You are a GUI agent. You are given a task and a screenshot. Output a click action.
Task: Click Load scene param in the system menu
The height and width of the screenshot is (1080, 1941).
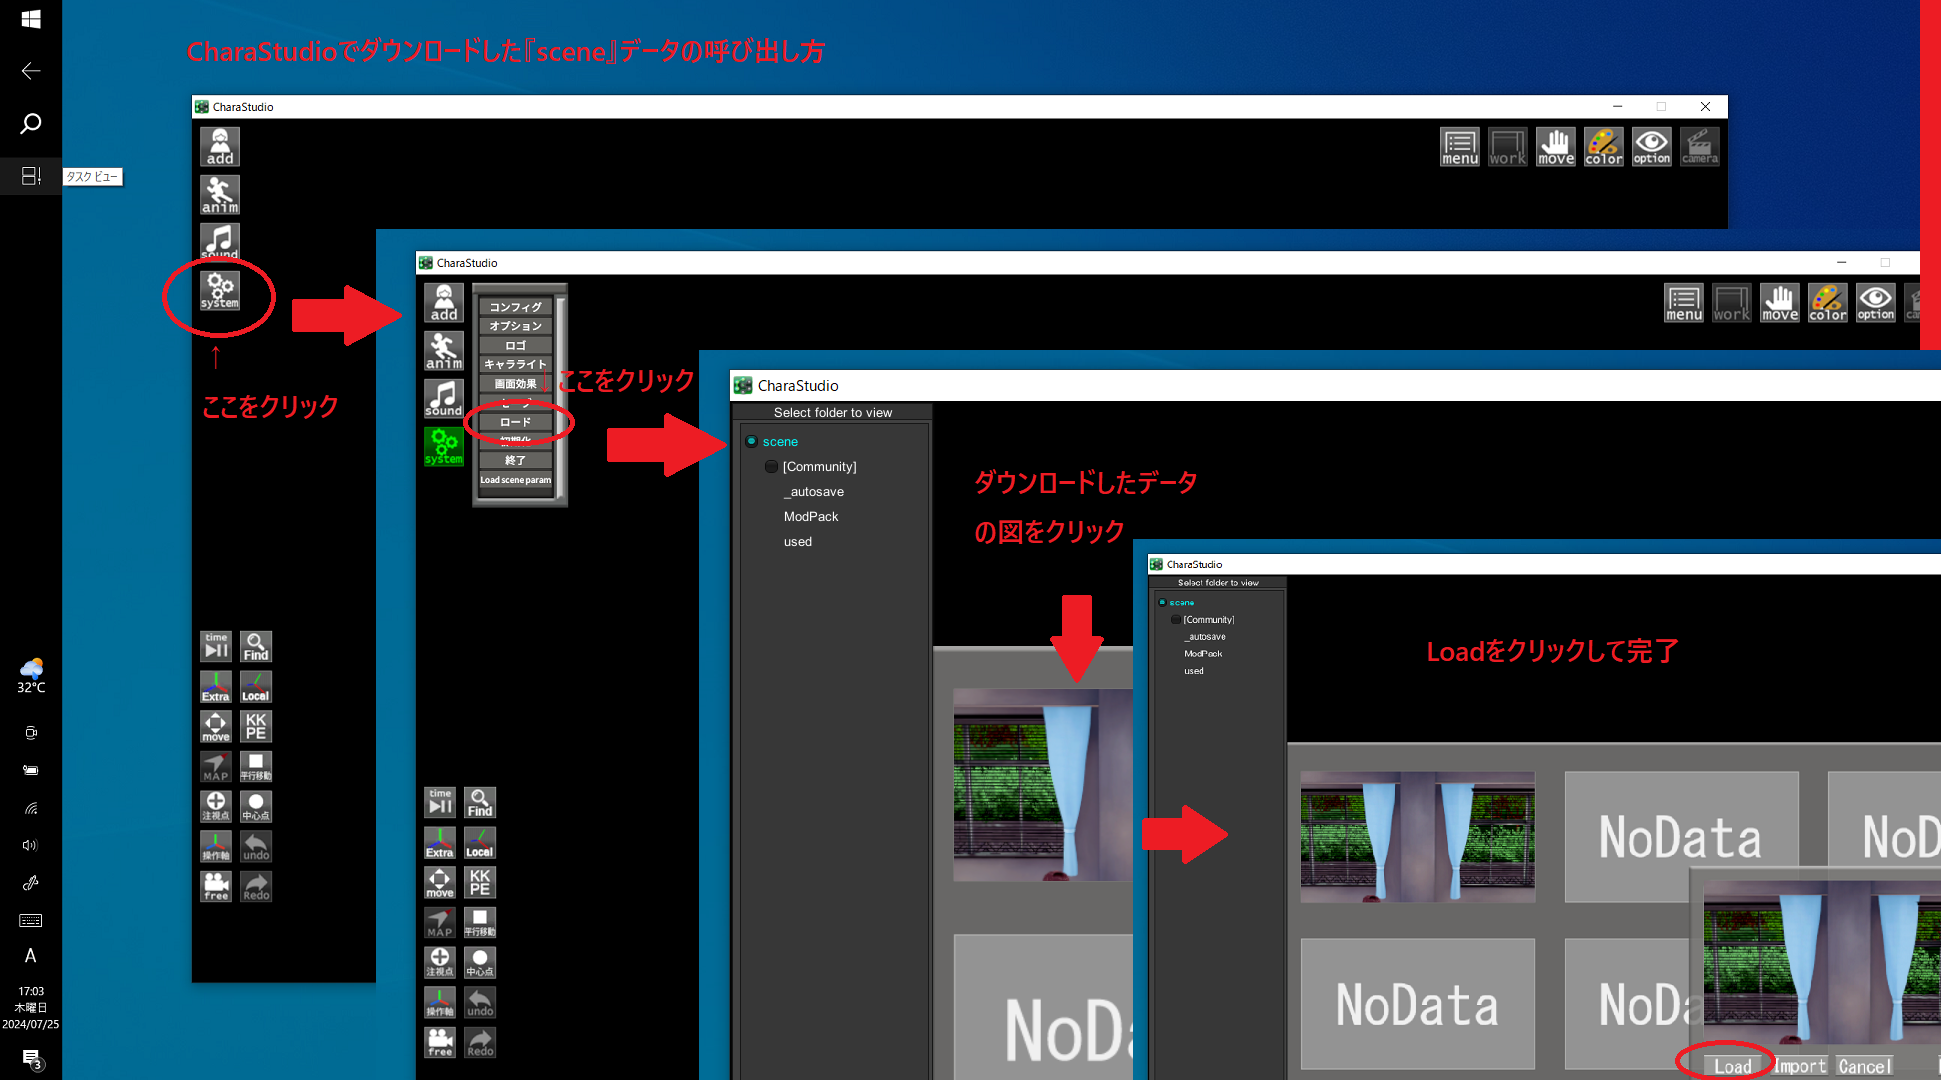click(x=515, y=480)
